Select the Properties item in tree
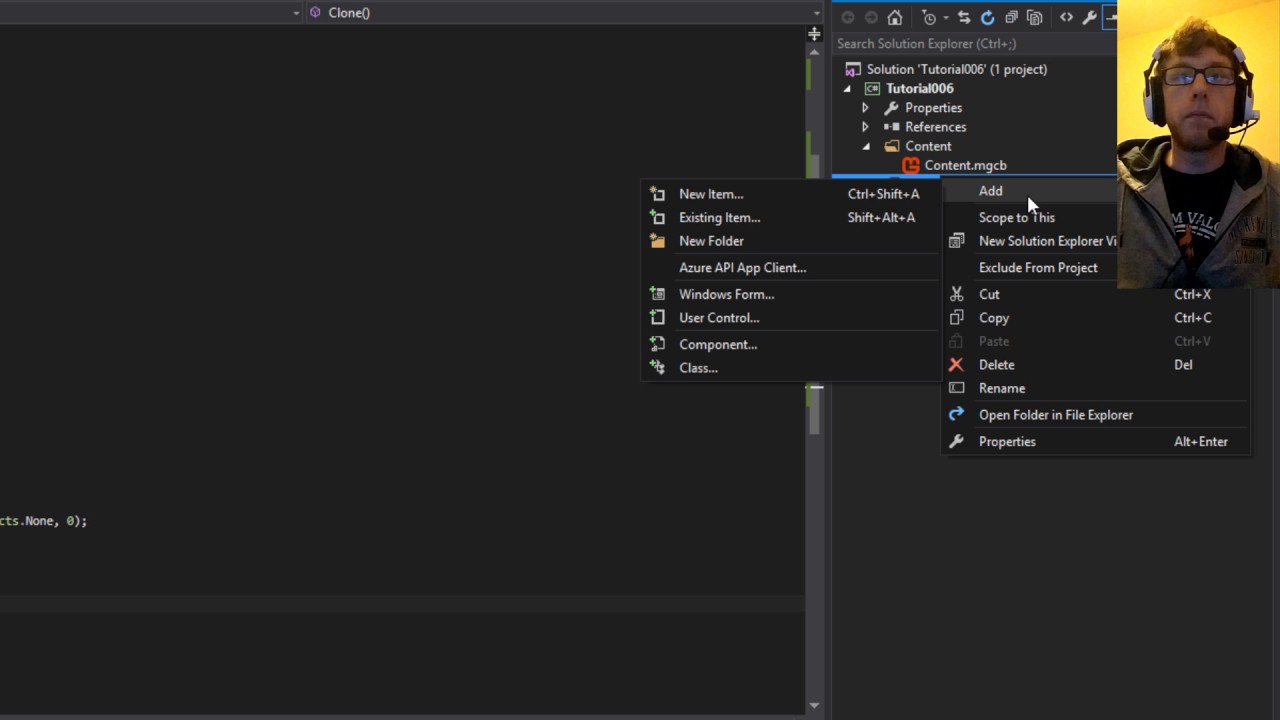Image resolution: width=1280 pixels, height=720 pixels. pos(933,107)
